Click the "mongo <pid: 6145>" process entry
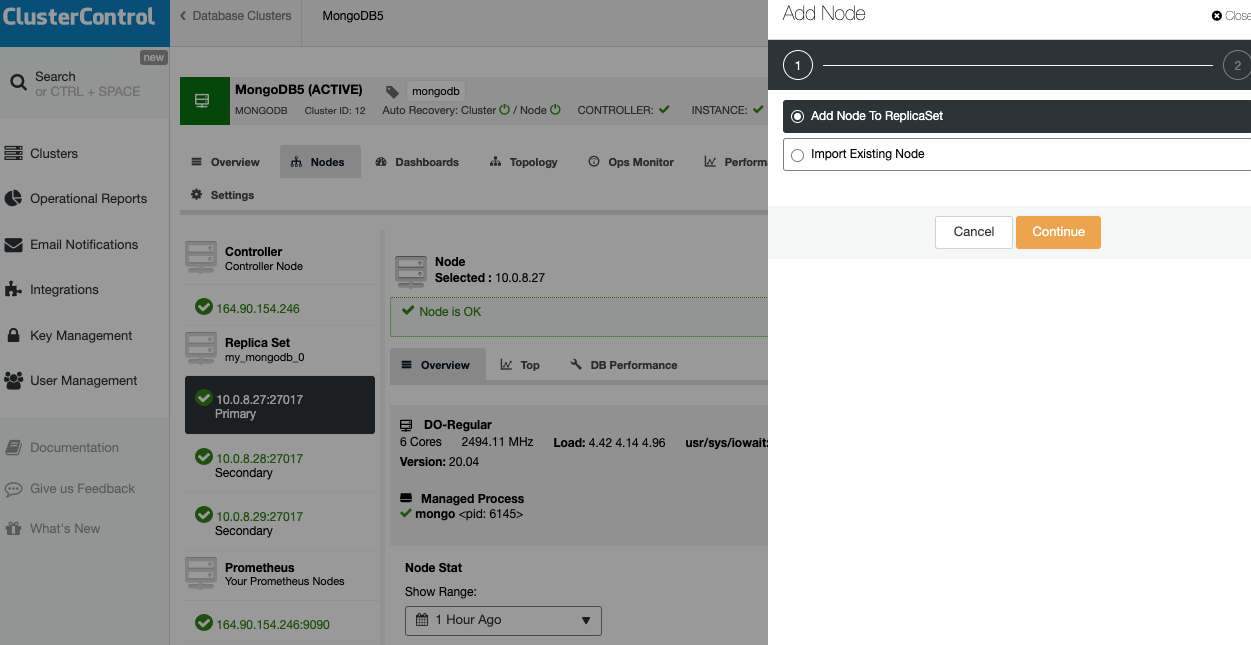 (469, 514)
